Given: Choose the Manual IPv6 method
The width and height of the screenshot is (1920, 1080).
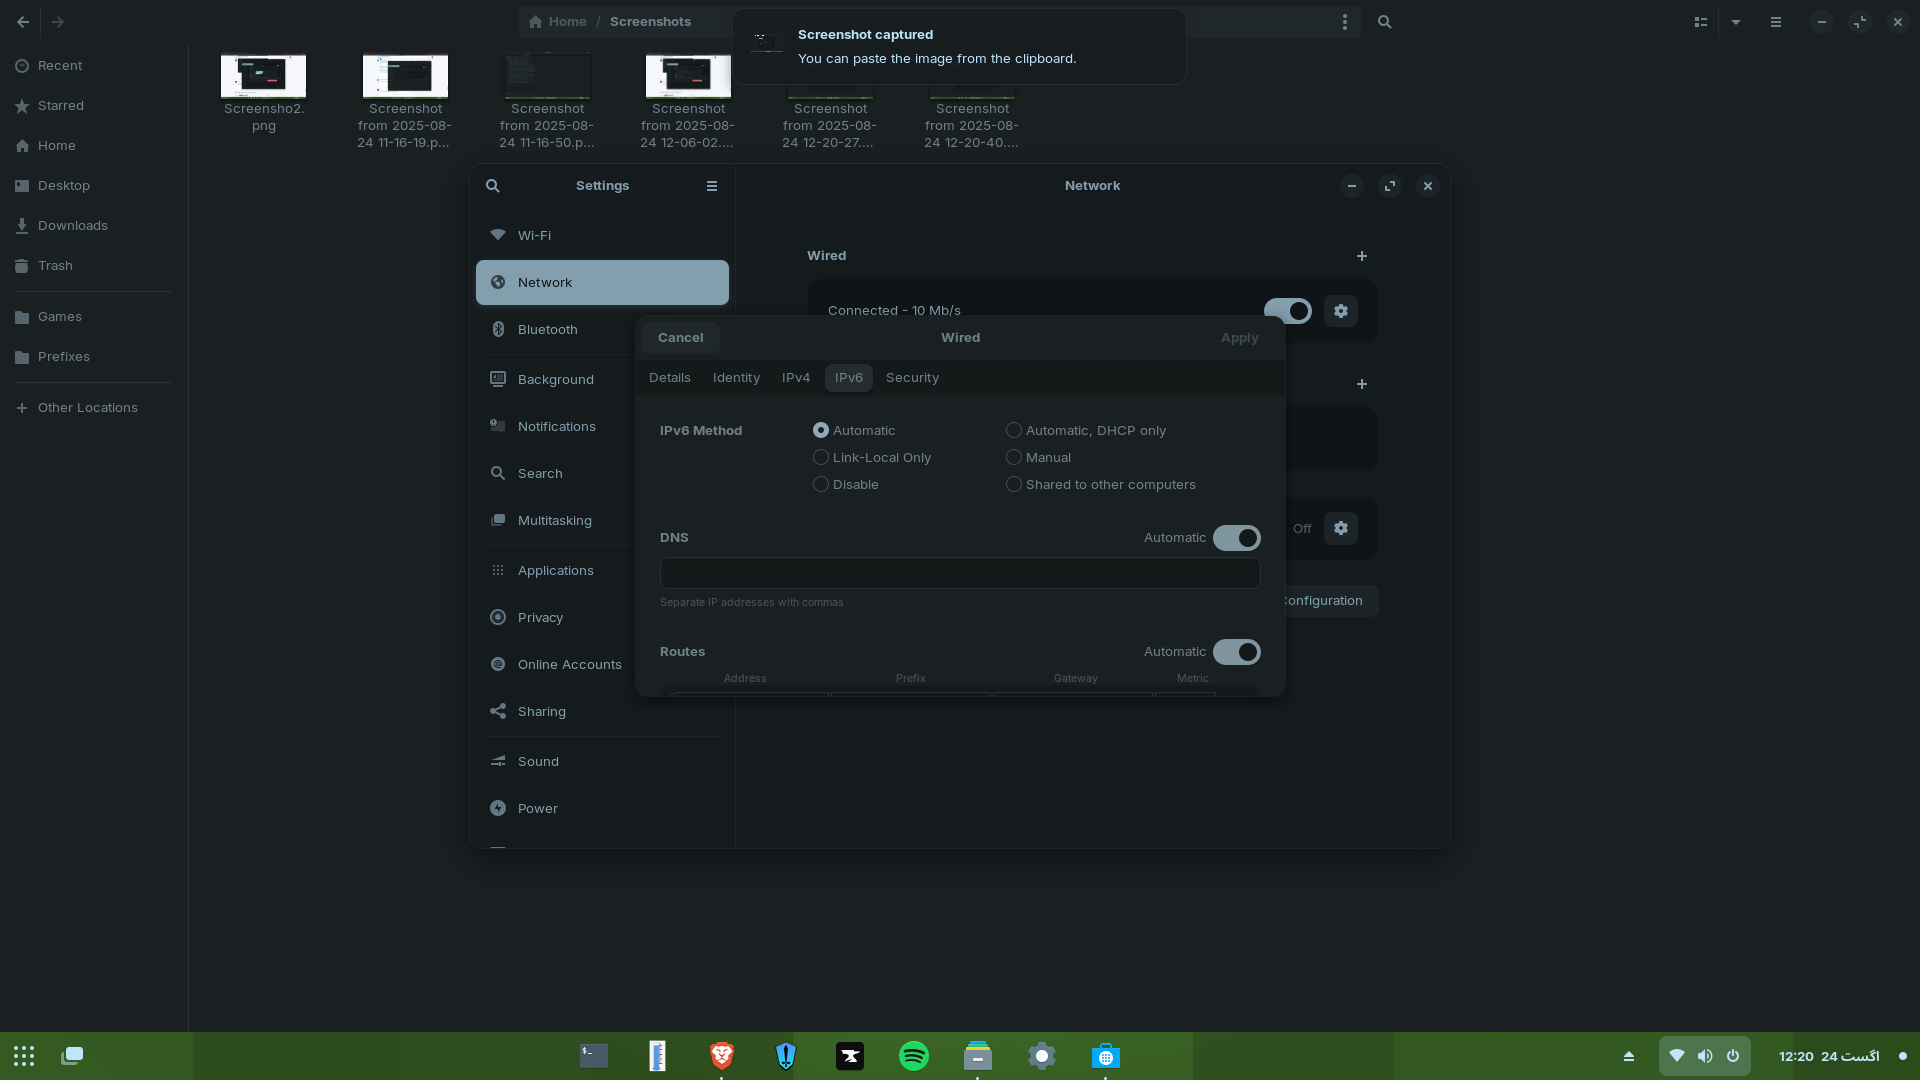Looking at the screenshot, I should tap(1013, 457).
